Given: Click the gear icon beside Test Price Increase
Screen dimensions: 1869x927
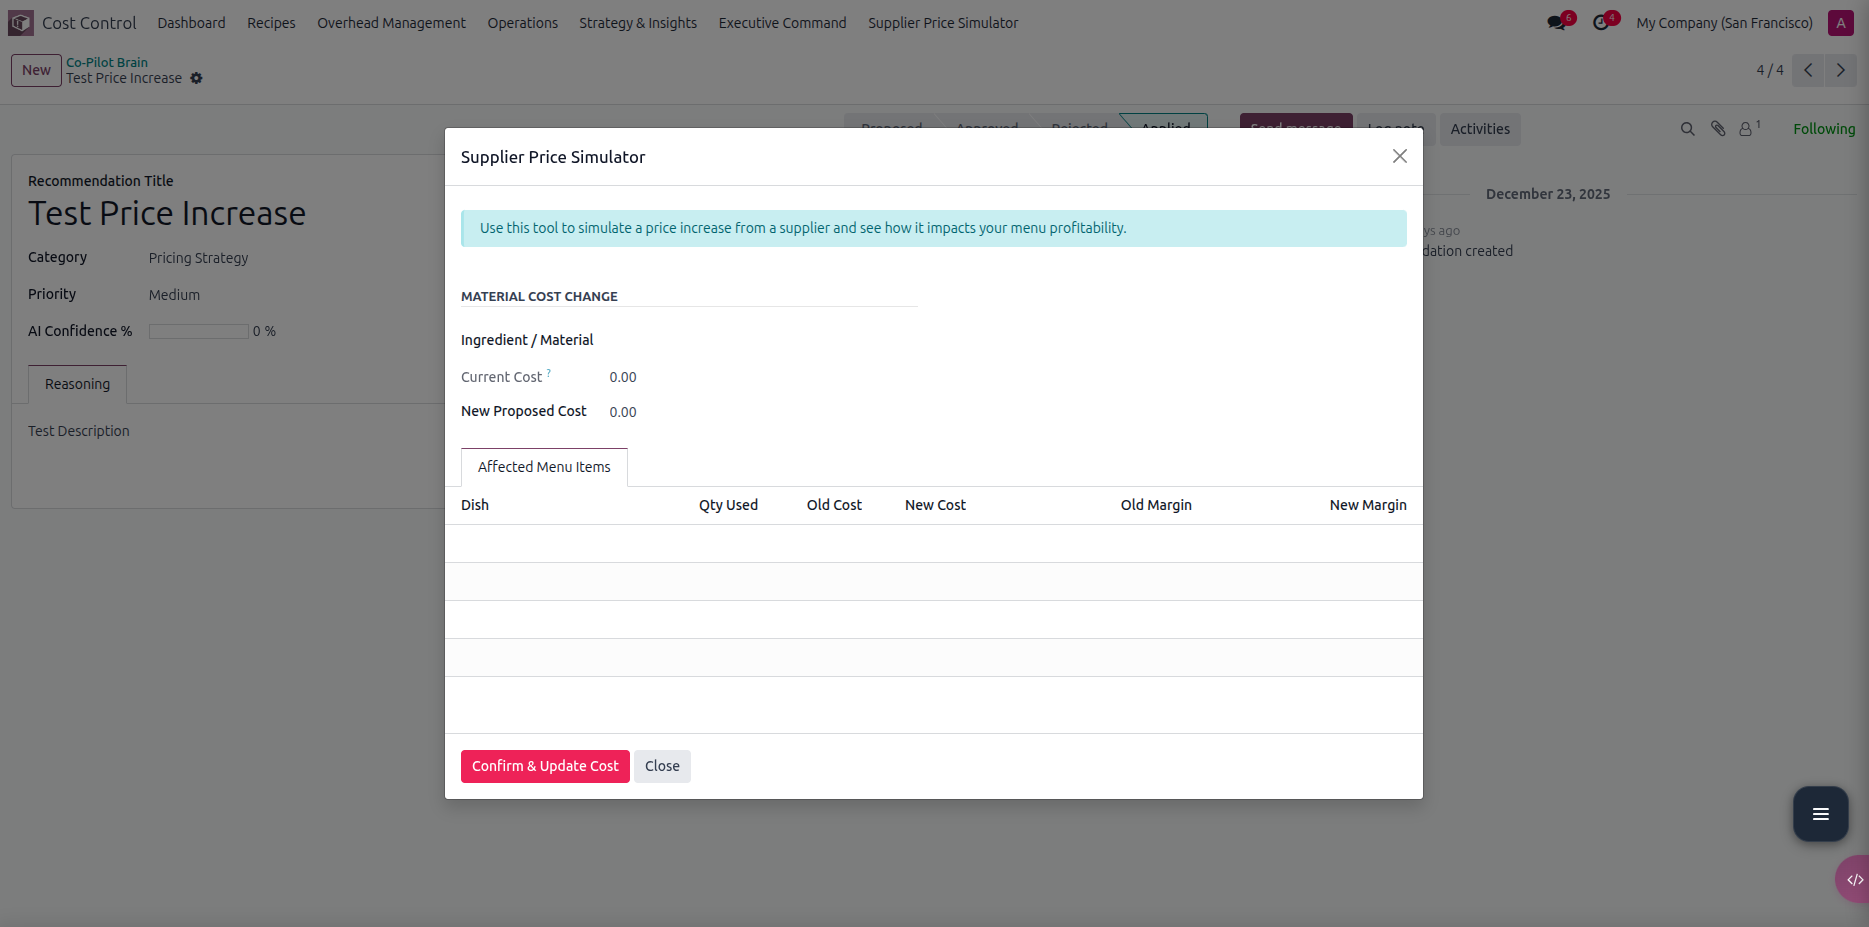Looking at the screenshot, I should [x=197, y=78].
